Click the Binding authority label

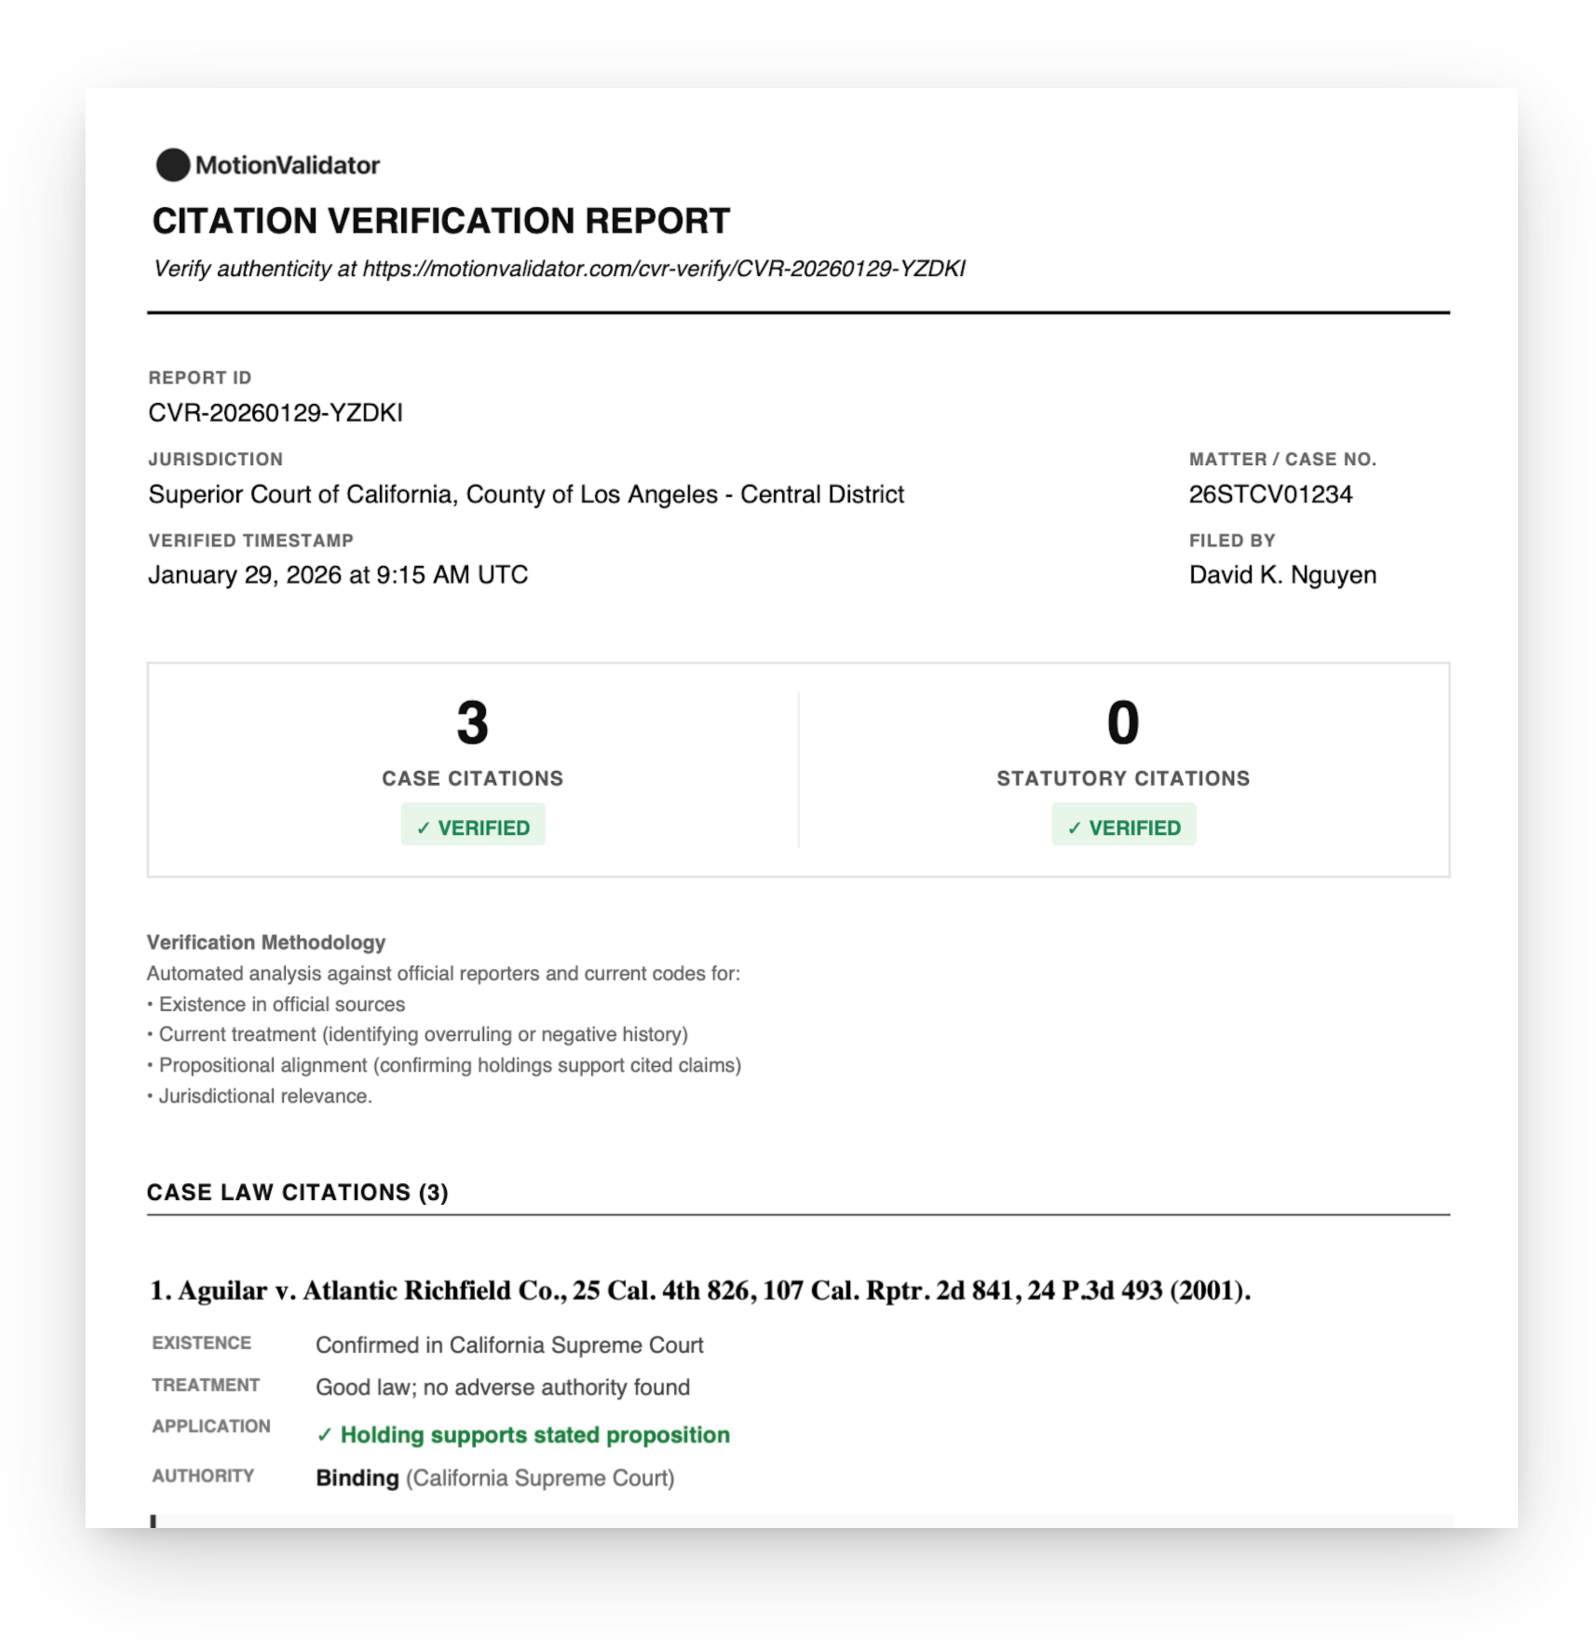(x=357, y=1478)
